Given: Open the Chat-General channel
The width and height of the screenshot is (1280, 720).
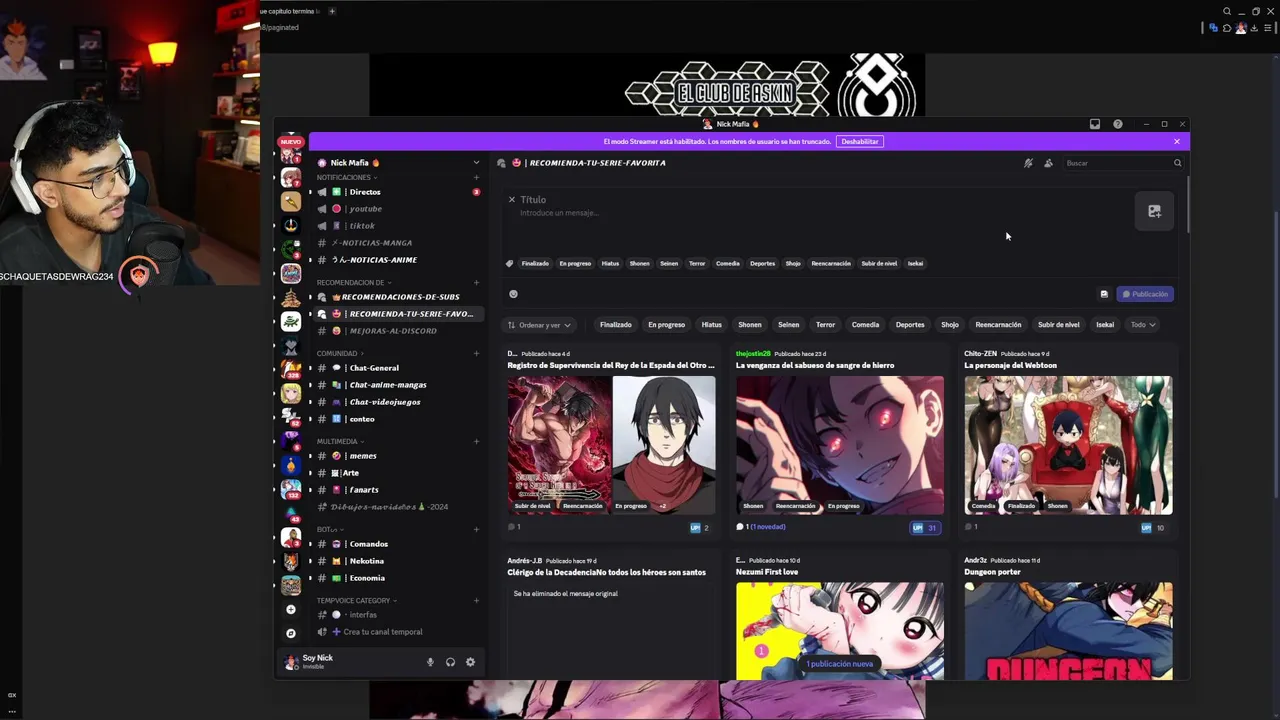Looking at the screenshot, I should pos(398,368).
